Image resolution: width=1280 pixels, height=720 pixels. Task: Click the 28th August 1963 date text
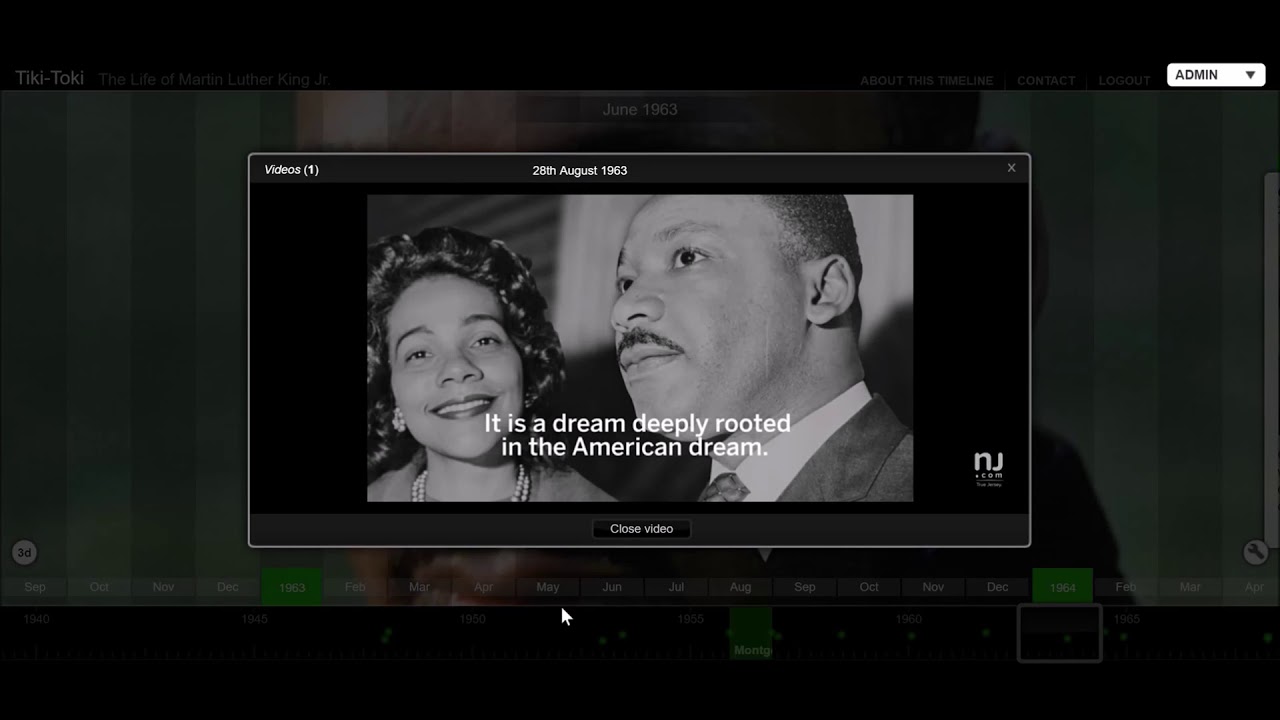click(580, 171)
